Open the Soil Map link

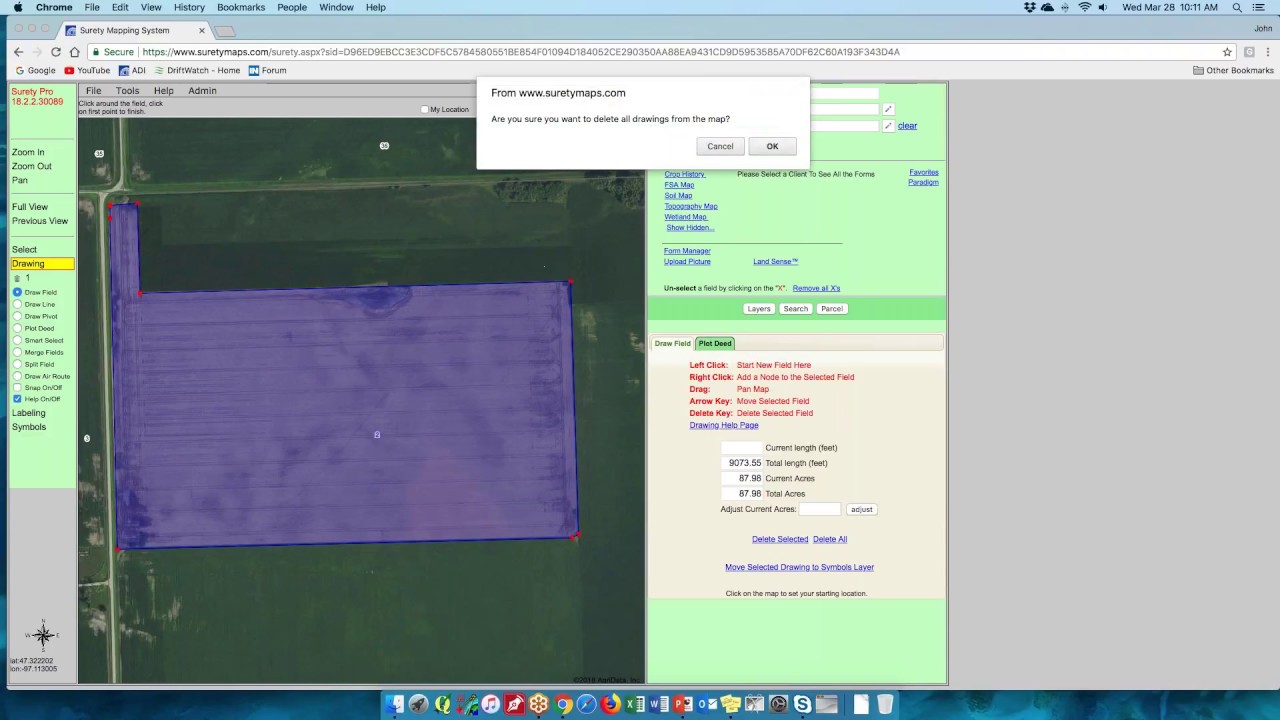pos(678,196)
